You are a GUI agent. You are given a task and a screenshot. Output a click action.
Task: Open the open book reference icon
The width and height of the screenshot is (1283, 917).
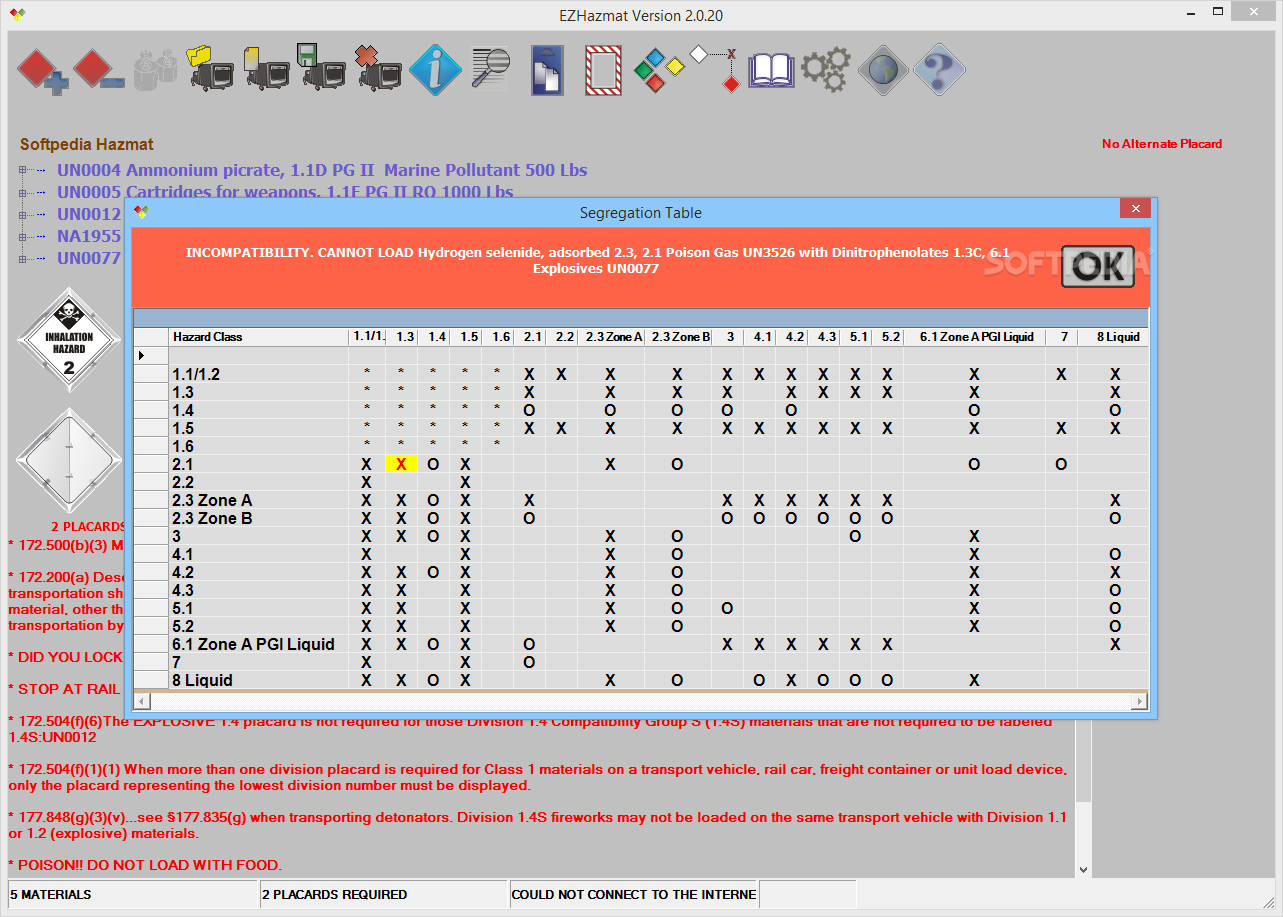771,70
